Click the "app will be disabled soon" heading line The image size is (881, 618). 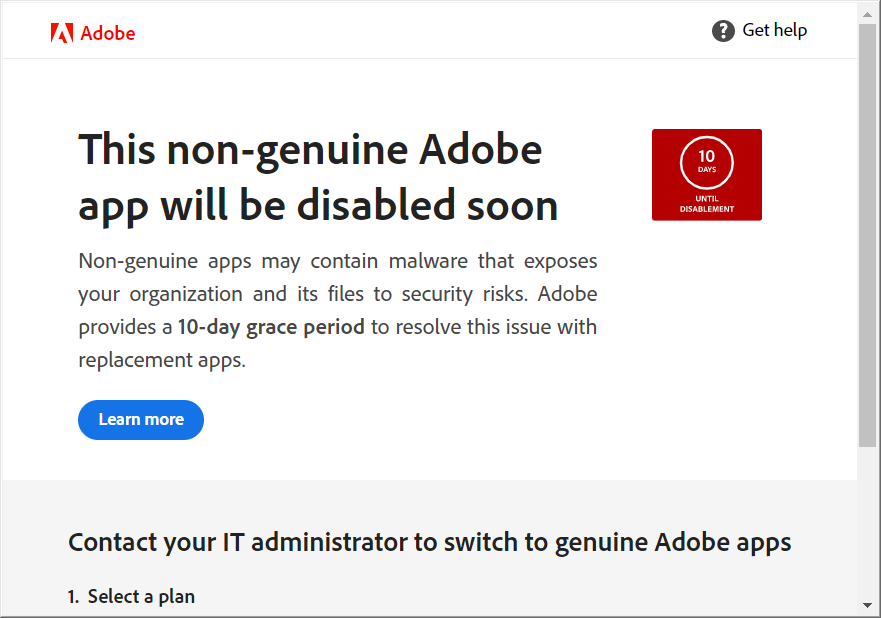[x=318, y=206]
